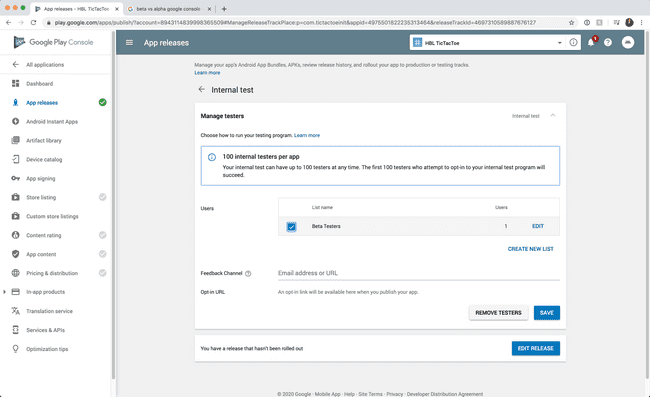Viewport: 650px width, 397px height.
Task: Open Privacy footer link
Action: (395, 394)
